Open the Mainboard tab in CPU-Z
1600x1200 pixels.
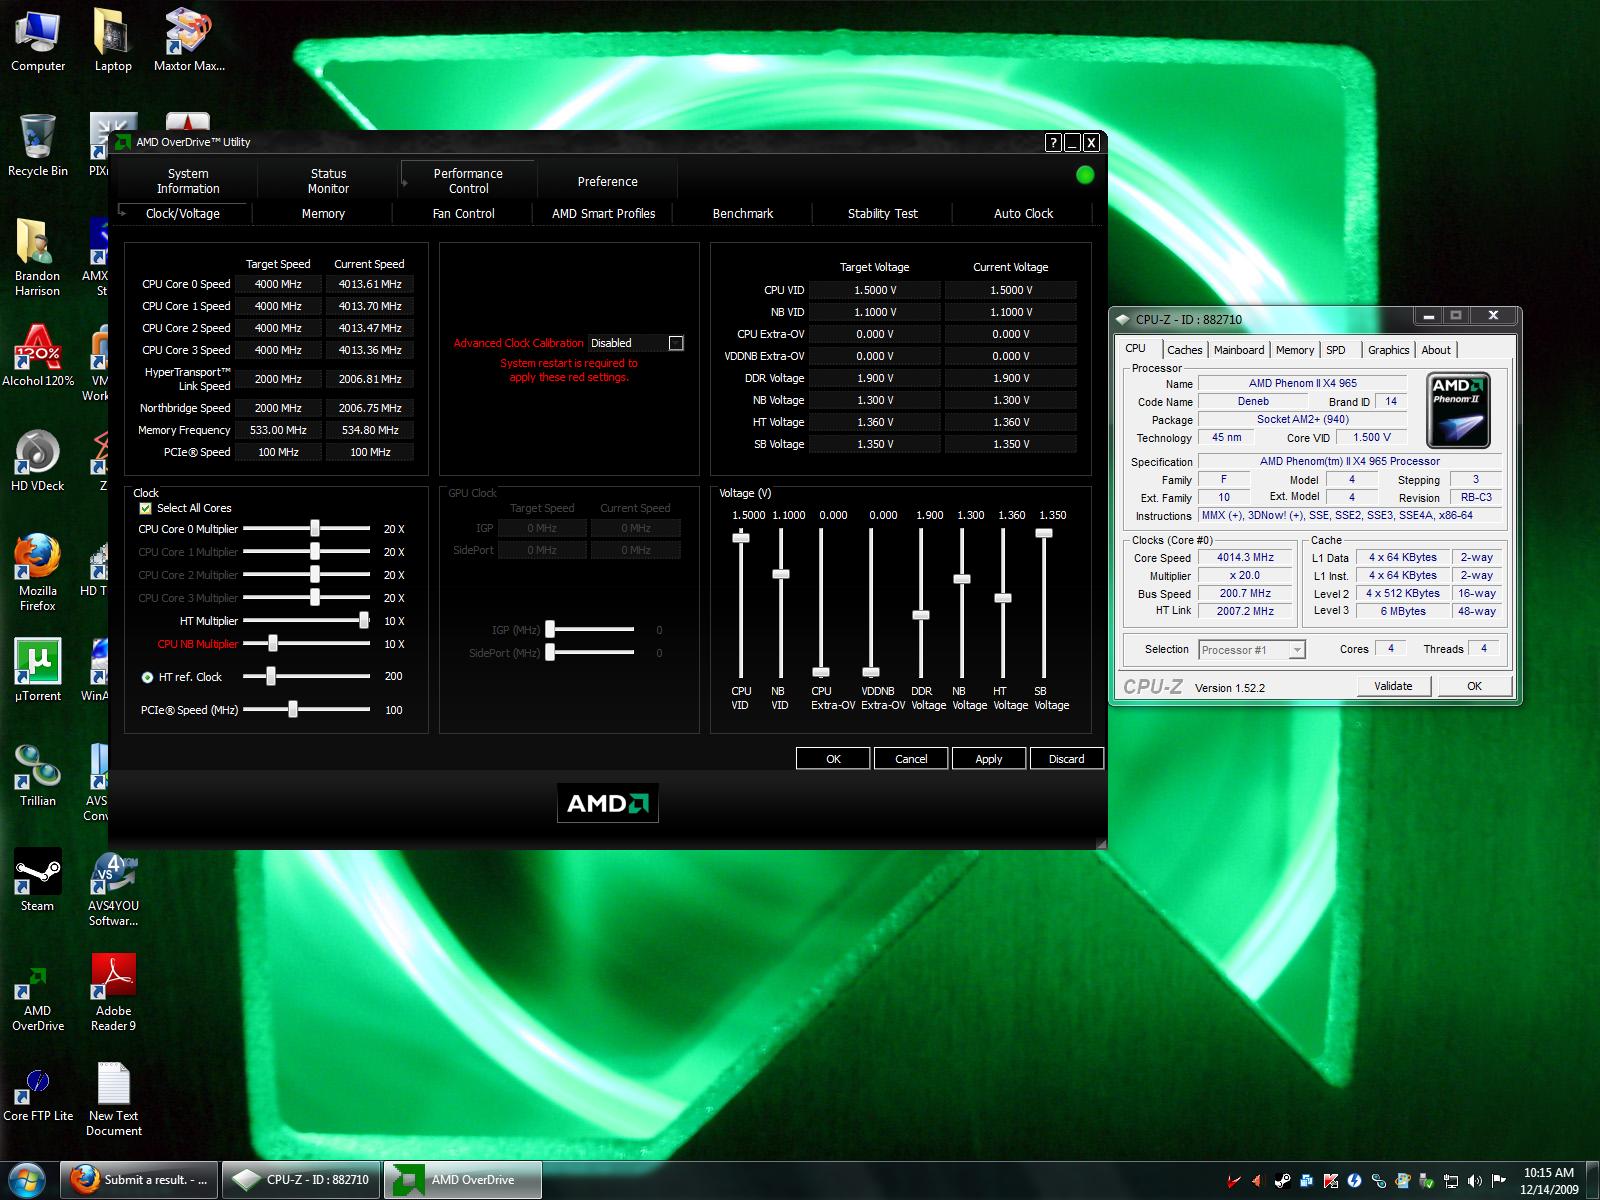pyautogui.click(x=1239, y=350)
